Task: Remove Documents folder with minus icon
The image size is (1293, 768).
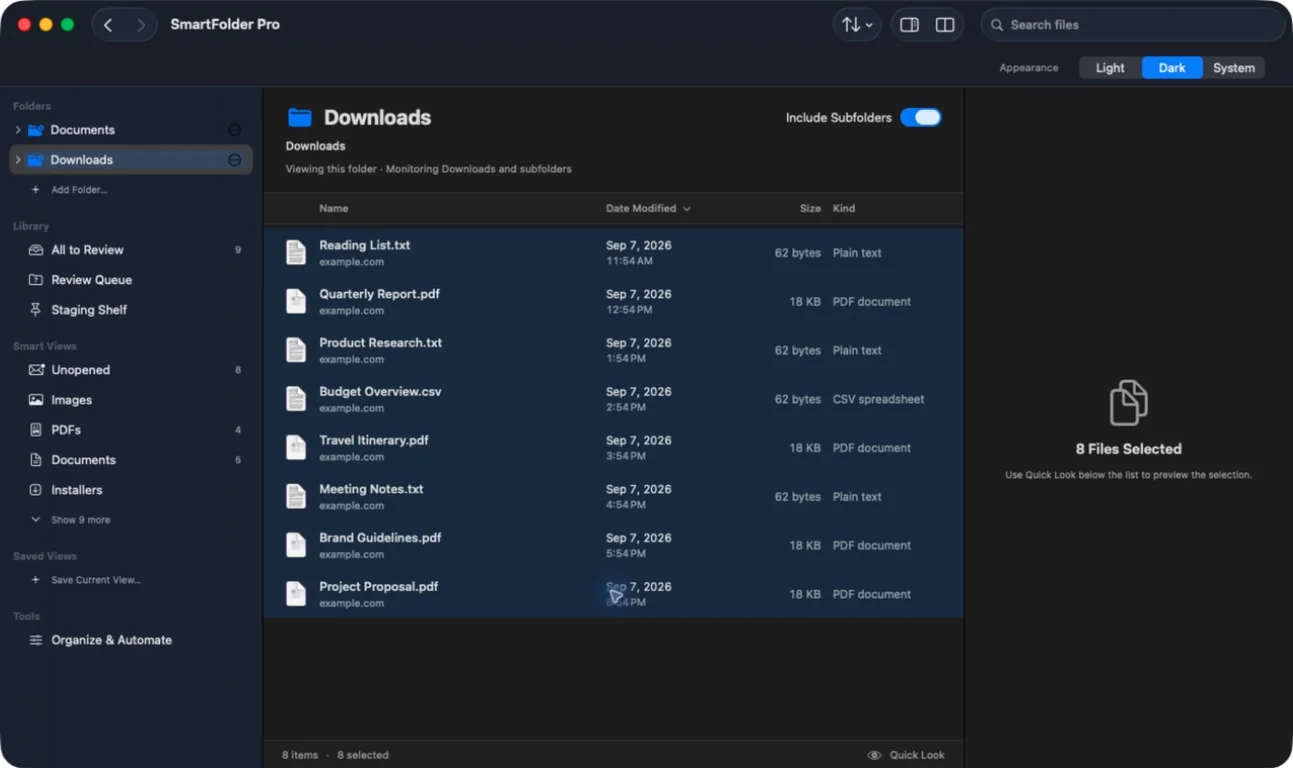Action: click(234, 130)
